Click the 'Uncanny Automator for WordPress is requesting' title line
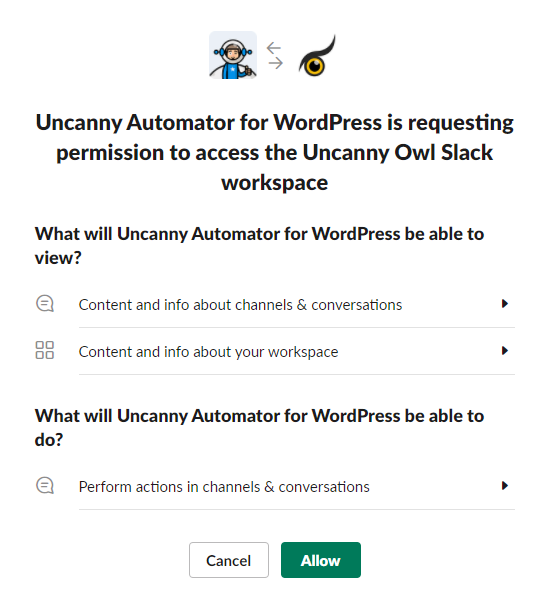Image resolution: width=550 pixels, height=615 pixels. click(x=275, y=122)
